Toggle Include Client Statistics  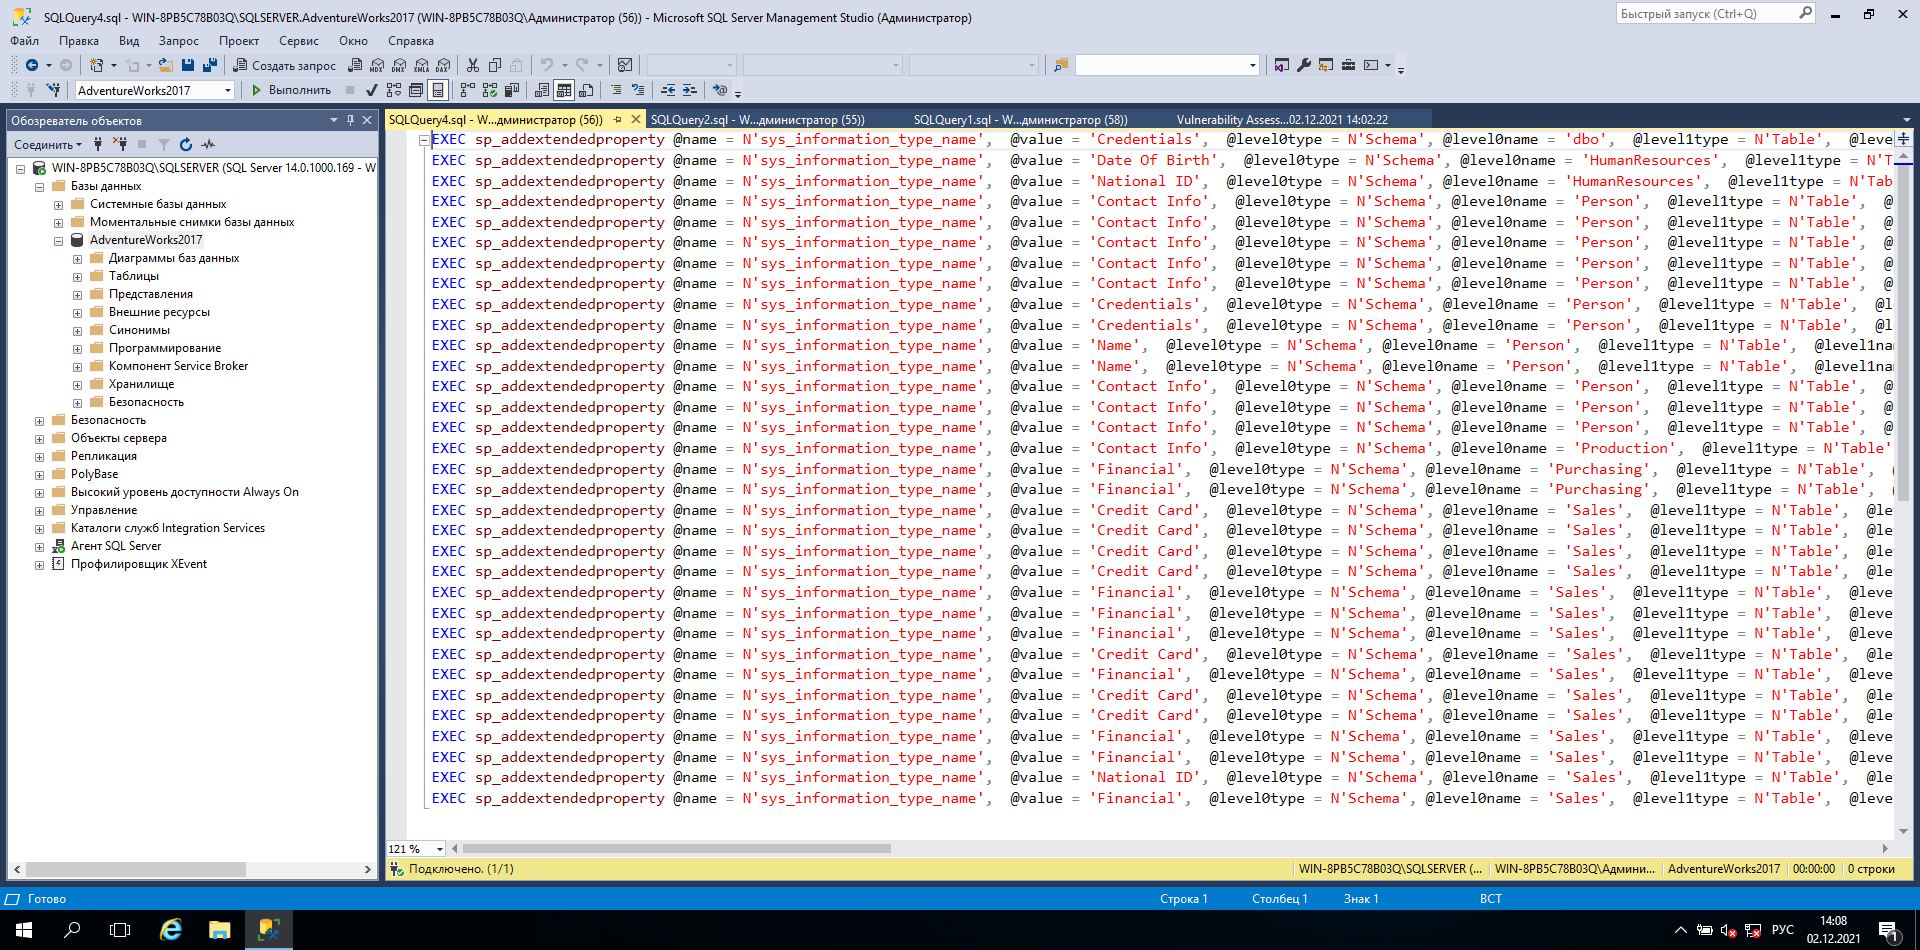tap(512, 90)
